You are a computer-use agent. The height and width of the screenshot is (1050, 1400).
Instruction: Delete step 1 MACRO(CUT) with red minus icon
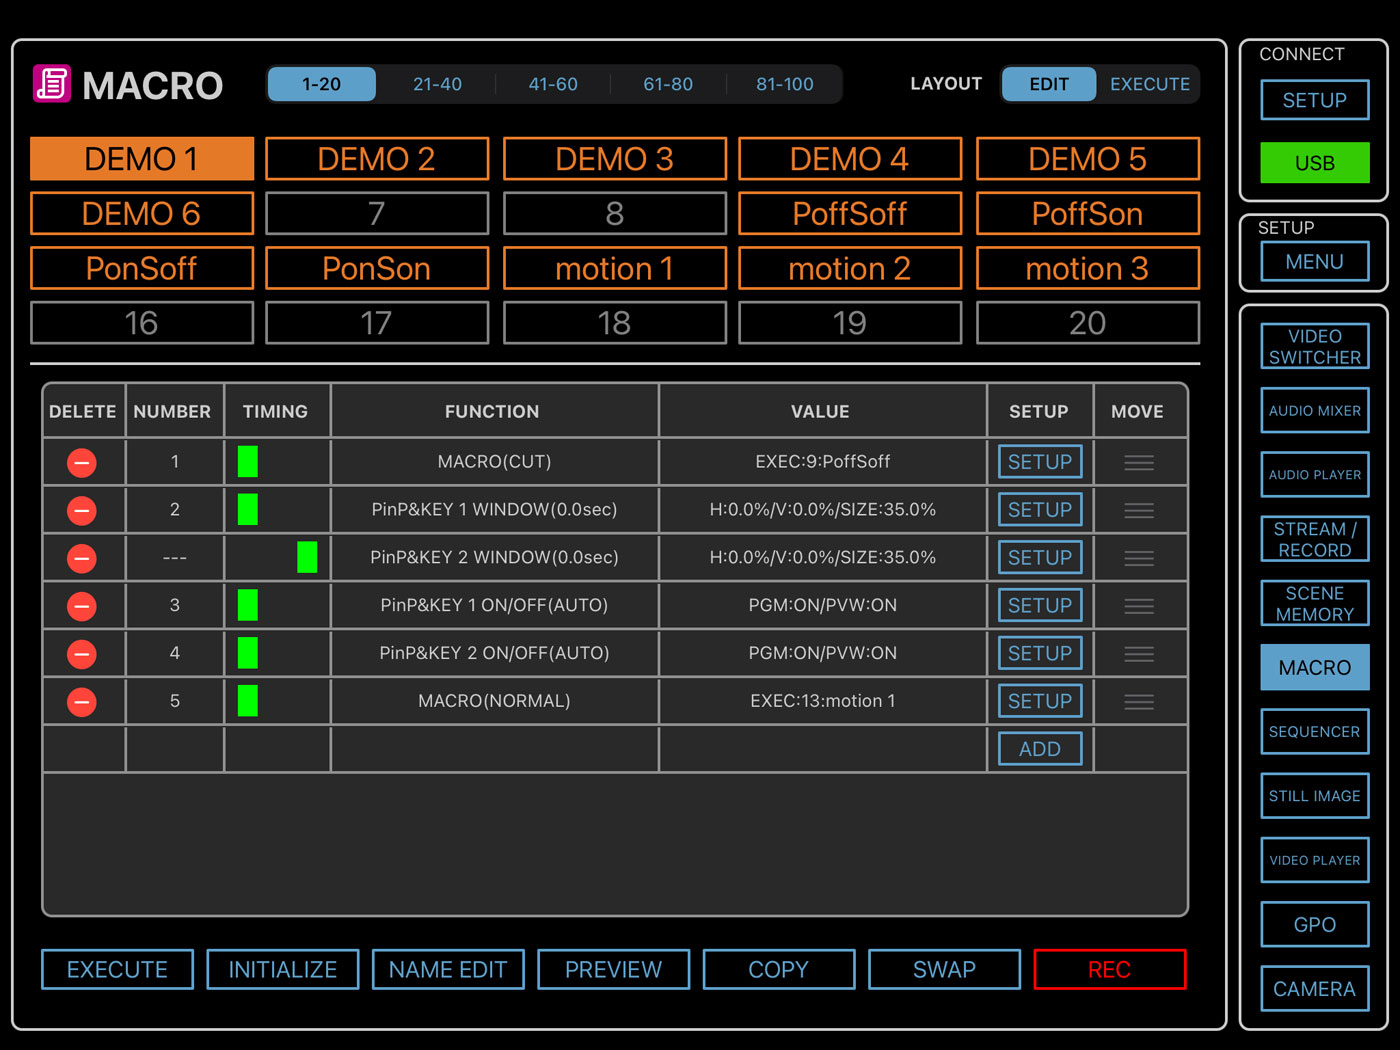click(x=82, y=462)
